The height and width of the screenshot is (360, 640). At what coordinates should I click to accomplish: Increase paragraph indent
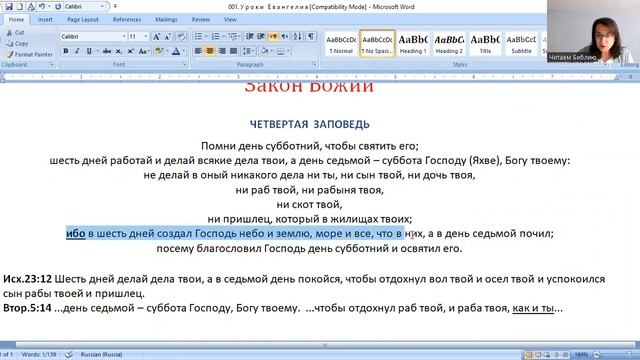click(x=261, y=37)
